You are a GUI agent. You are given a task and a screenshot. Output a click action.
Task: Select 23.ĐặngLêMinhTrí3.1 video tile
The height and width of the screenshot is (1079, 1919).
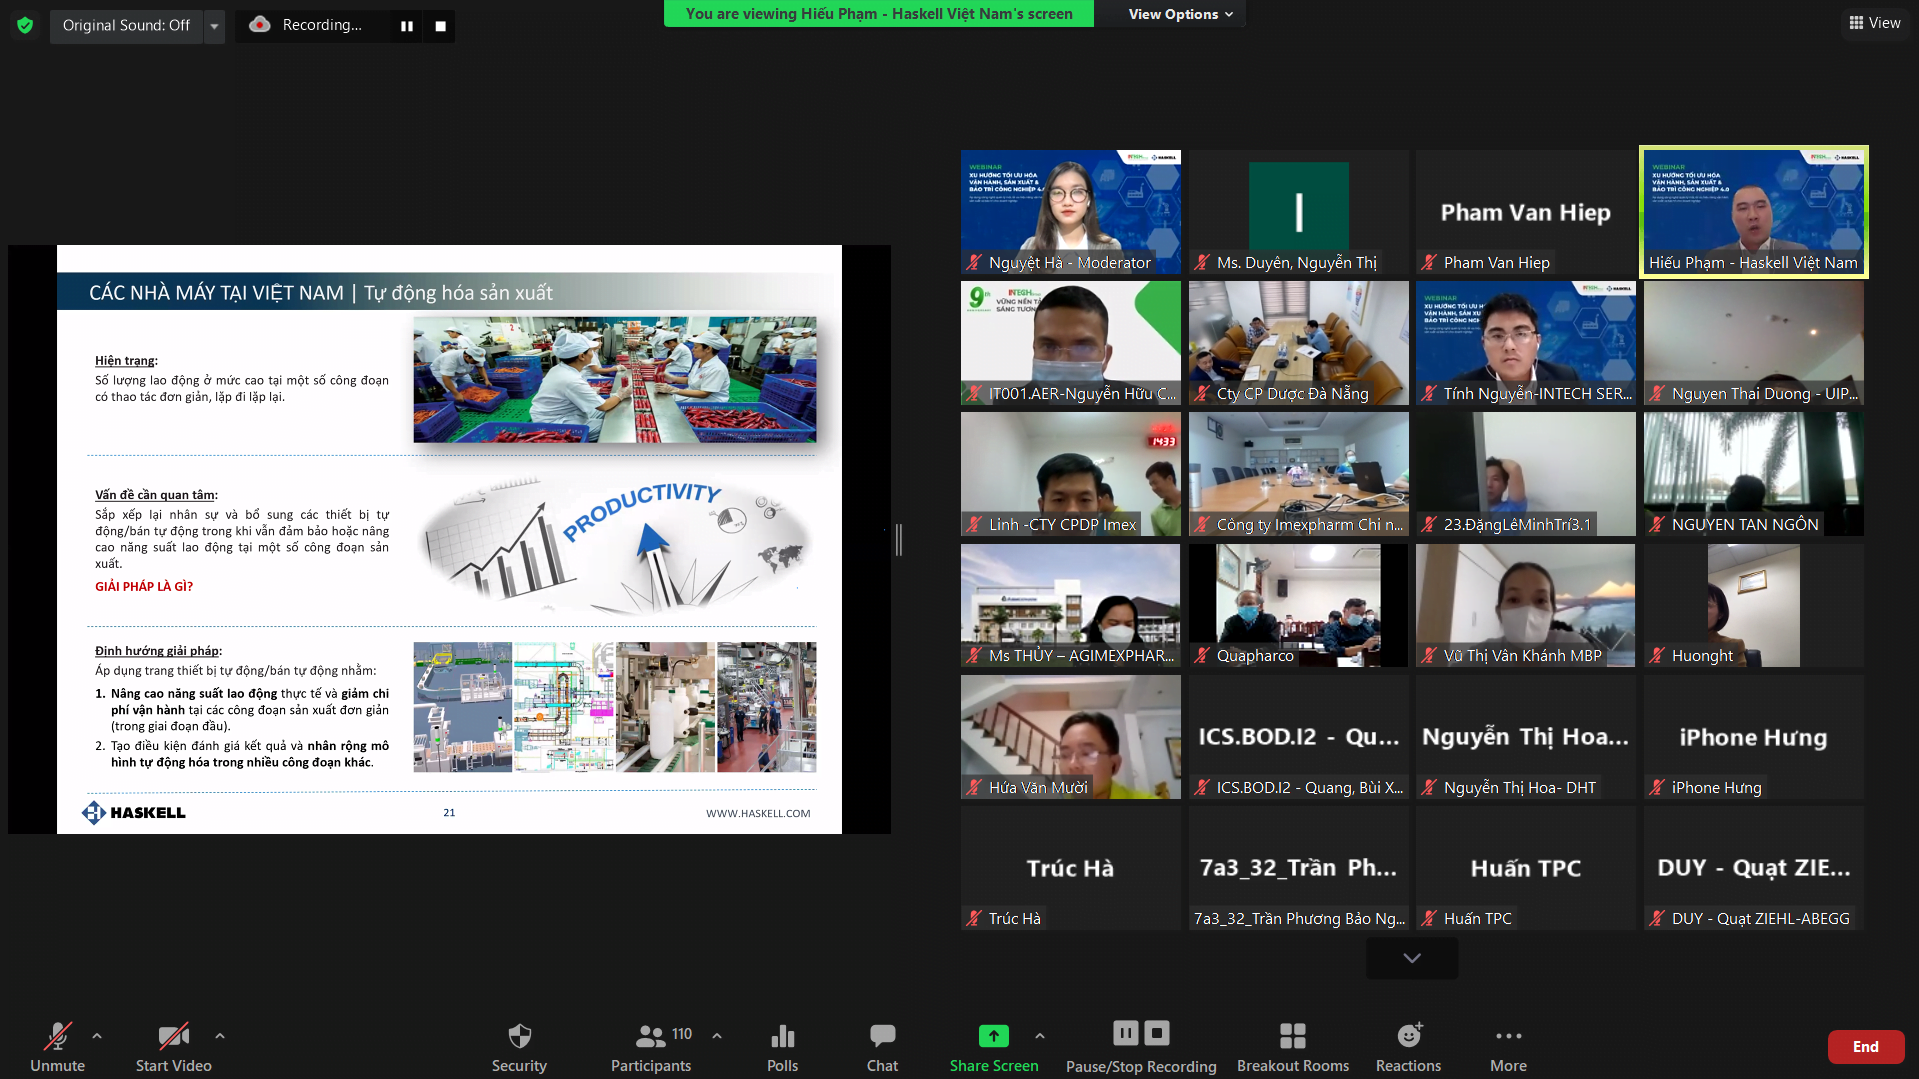click(1526, 474)
